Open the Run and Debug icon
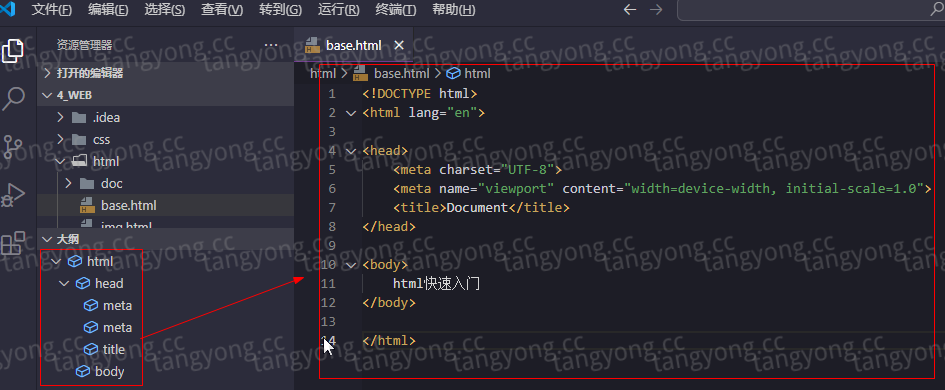This screenshot has height=390, width=945. coord(13,195)
